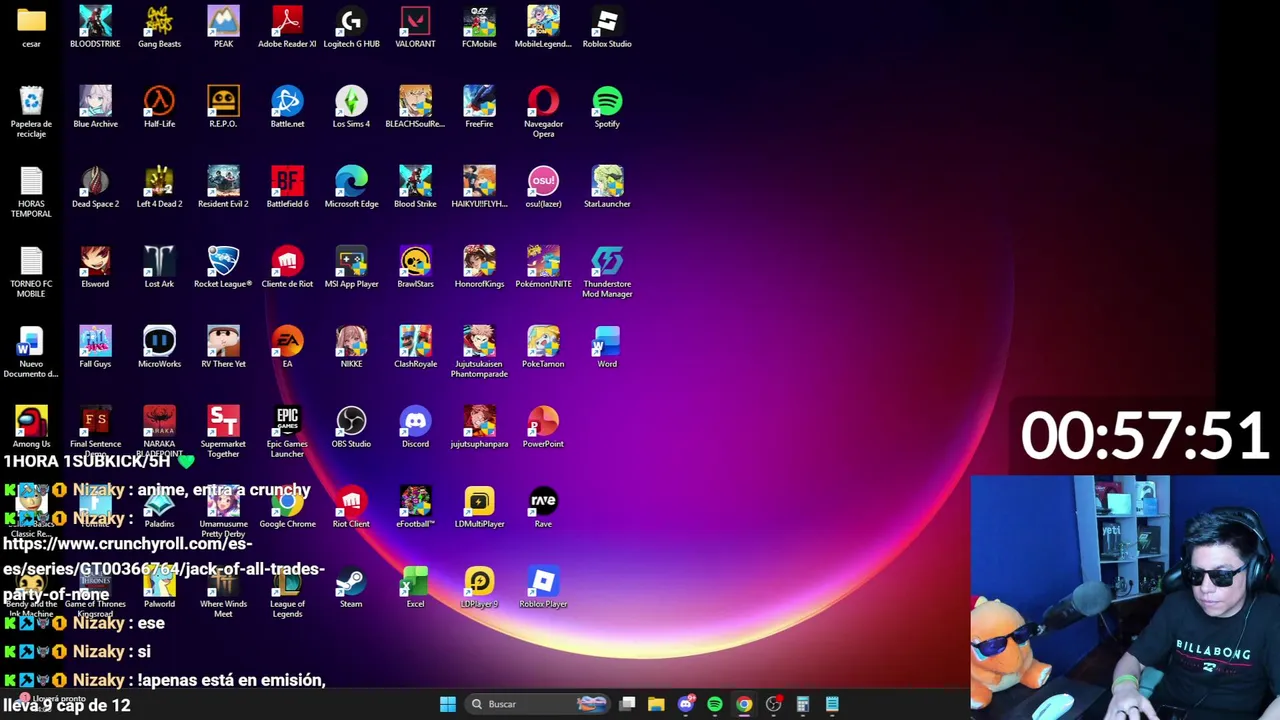Open the Rave app icon

click(x=543, y=507)
